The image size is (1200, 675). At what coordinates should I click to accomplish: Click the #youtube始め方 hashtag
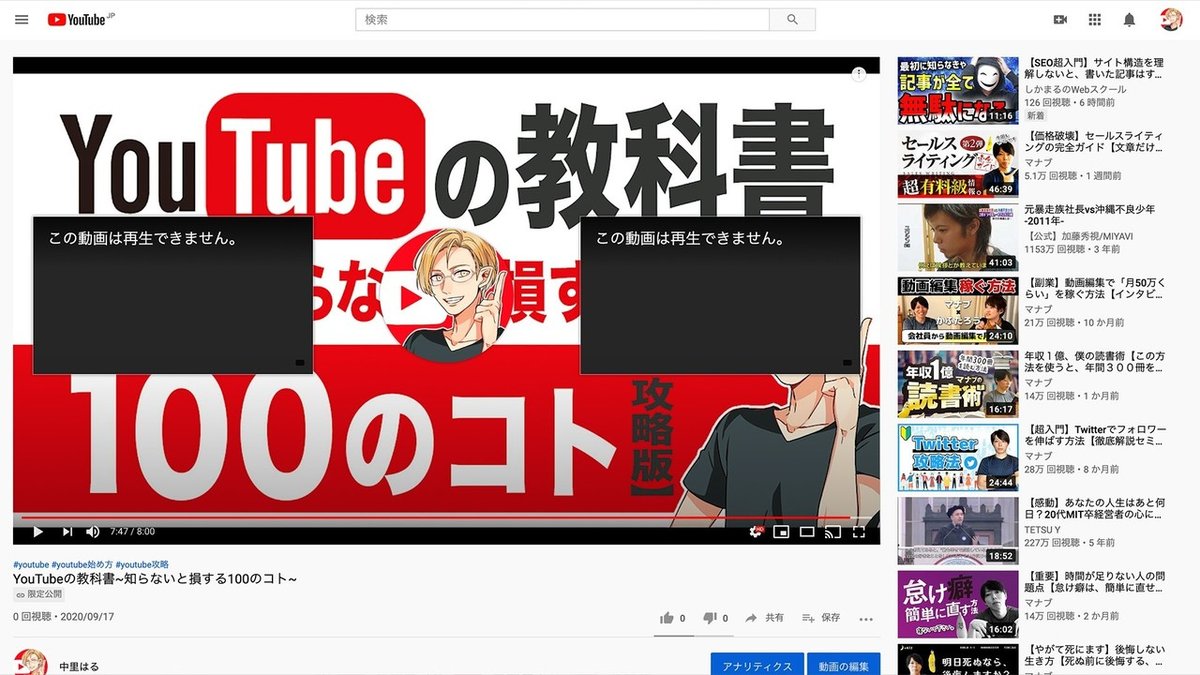(82, 564)
